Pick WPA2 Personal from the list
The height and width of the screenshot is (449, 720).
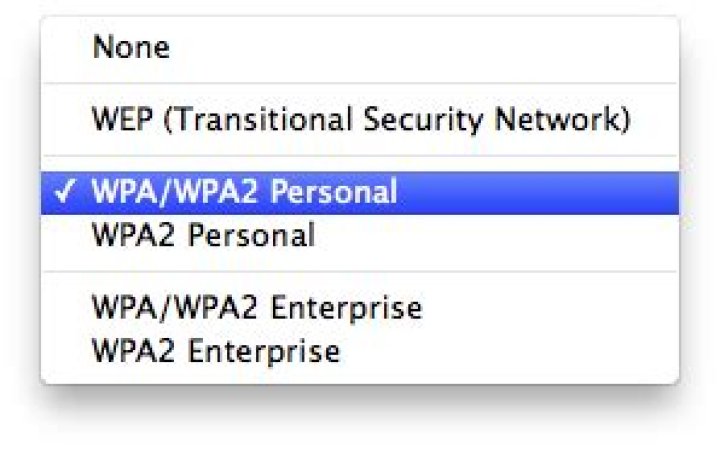[x=203, y=235]
